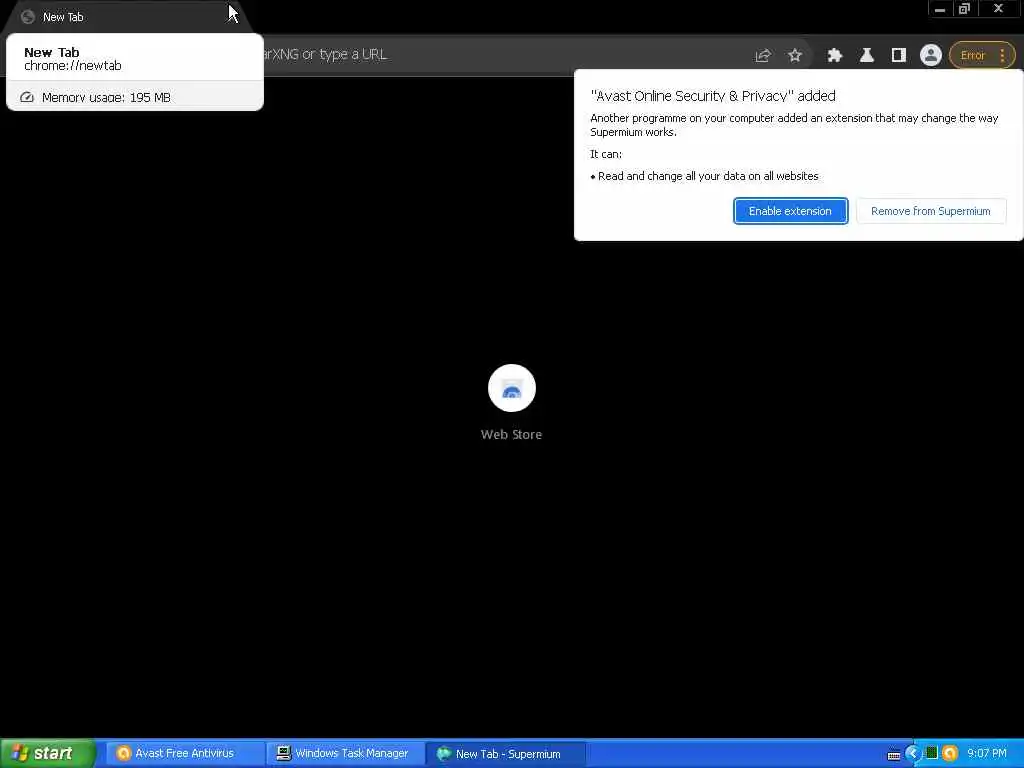
Task: Minimize the Supermium window
Action: tap(940, 9)
